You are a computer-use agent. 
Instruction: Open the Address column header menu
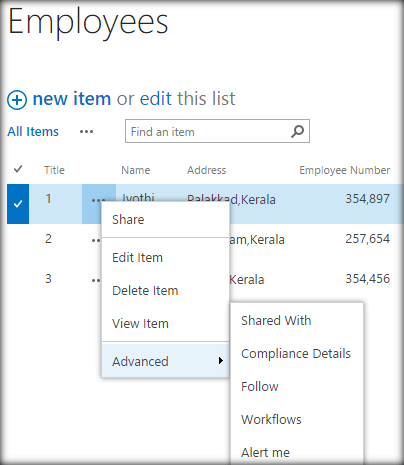[206, 170]
